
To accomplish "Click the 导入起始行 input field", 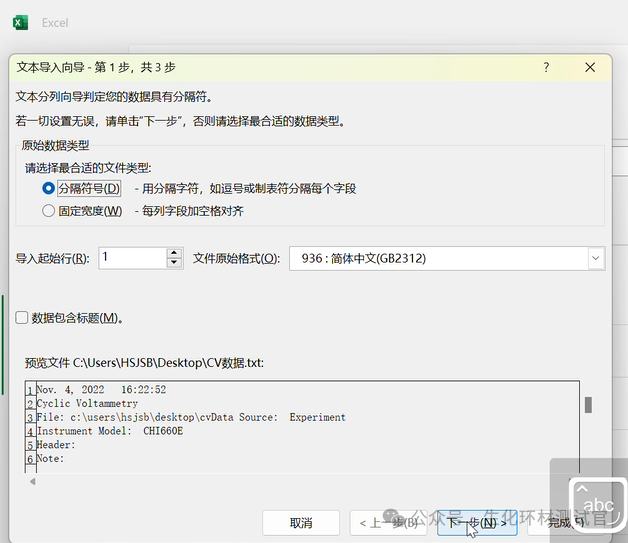I will tap(133, 258).
